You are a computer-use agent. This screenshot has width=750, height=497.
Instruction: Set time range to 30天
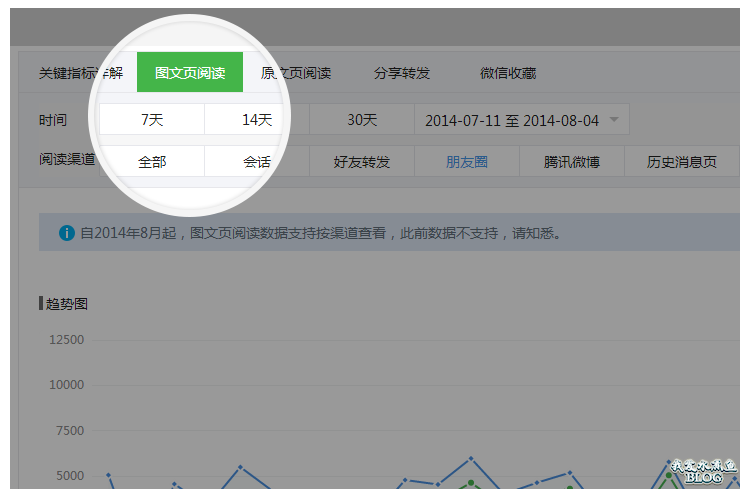362,120
